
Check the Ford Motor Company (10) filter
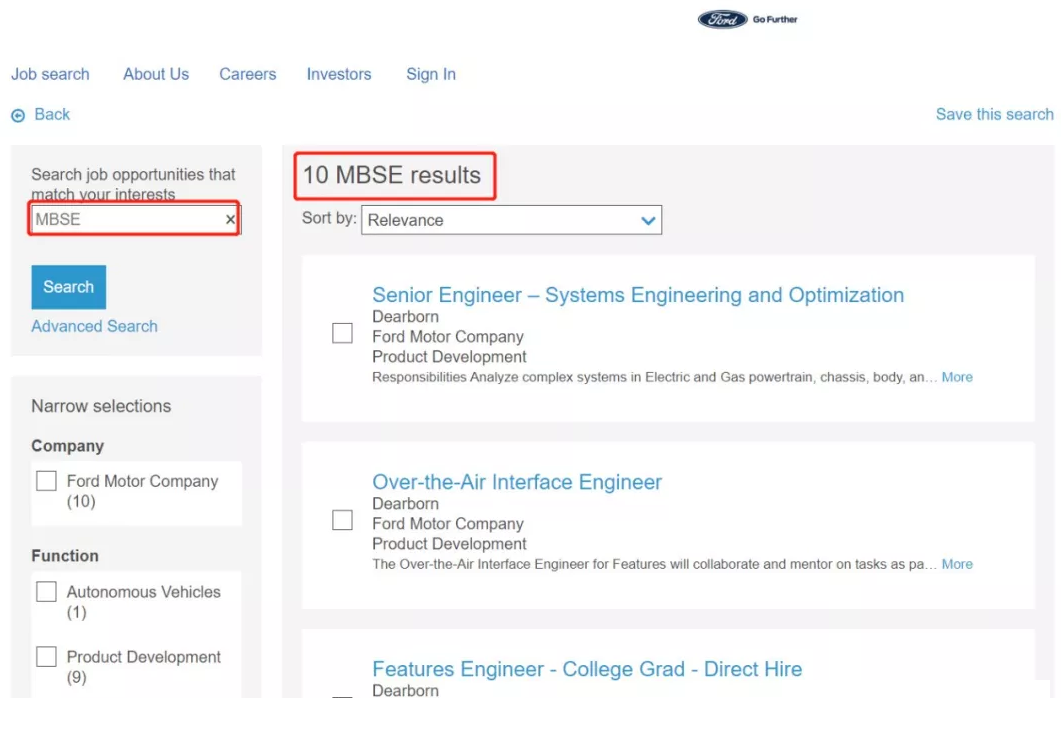click(46, 481)
